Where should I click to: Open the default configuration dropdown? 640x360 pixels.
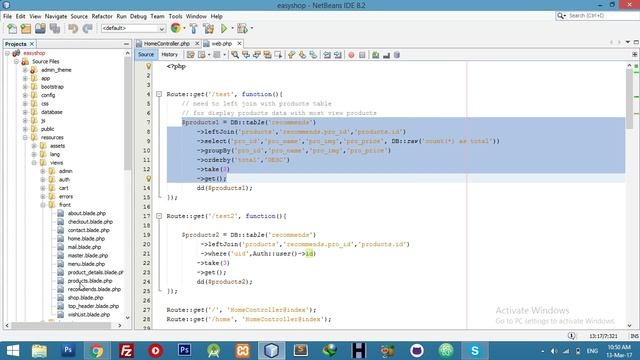click(x=133, y=28)
